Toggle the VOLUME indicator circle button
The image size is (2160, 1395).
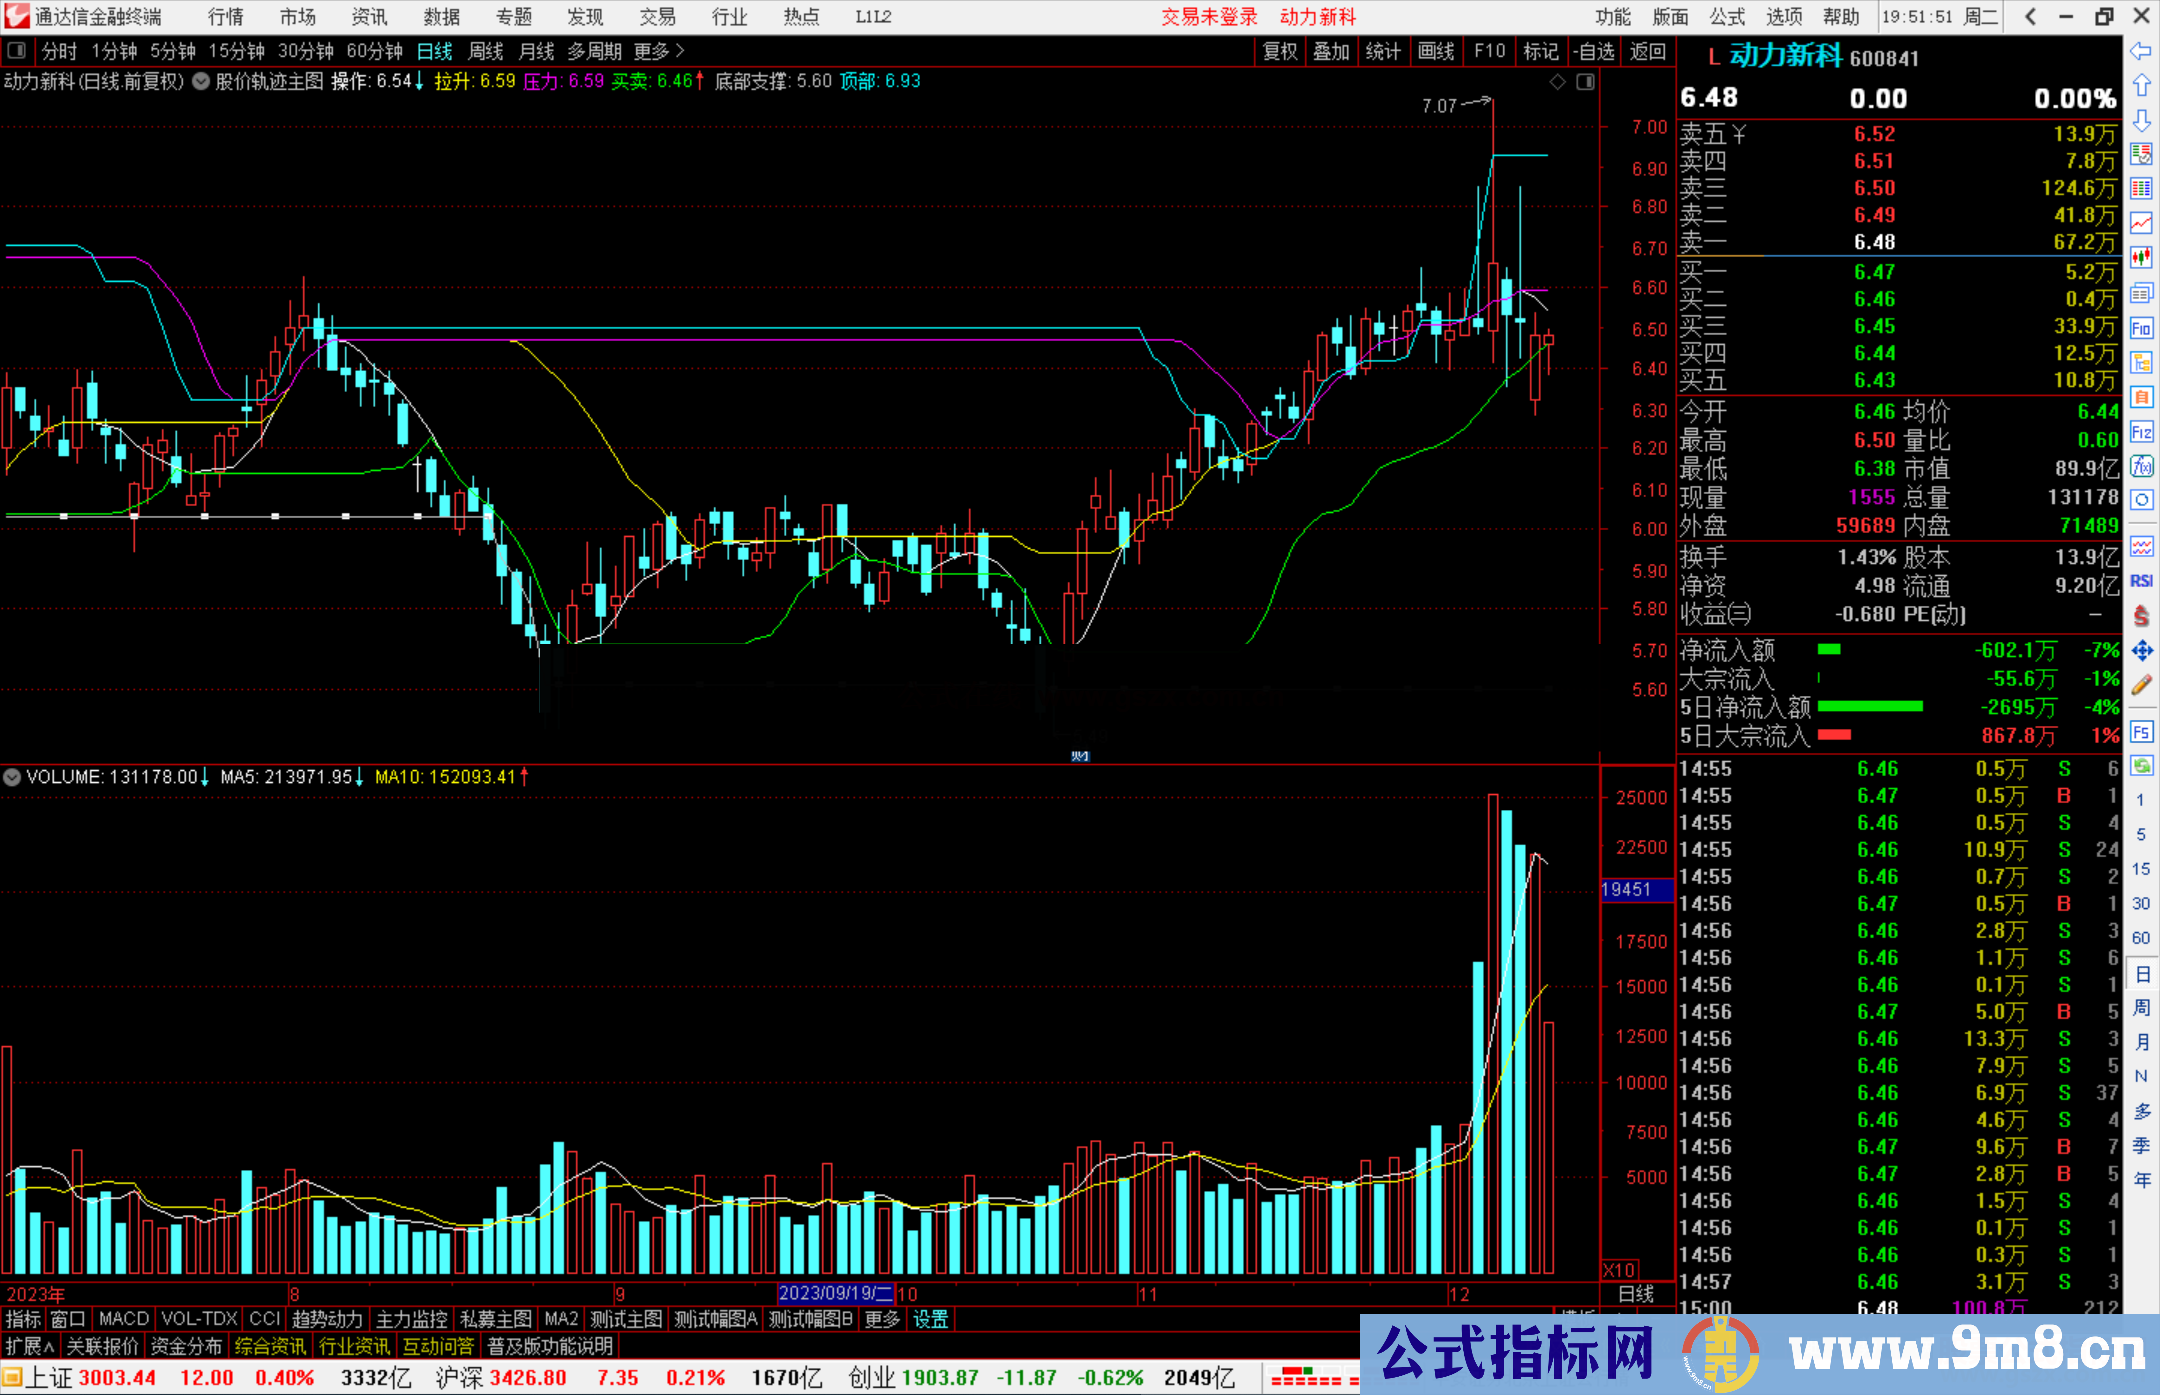tap(12, 777)
